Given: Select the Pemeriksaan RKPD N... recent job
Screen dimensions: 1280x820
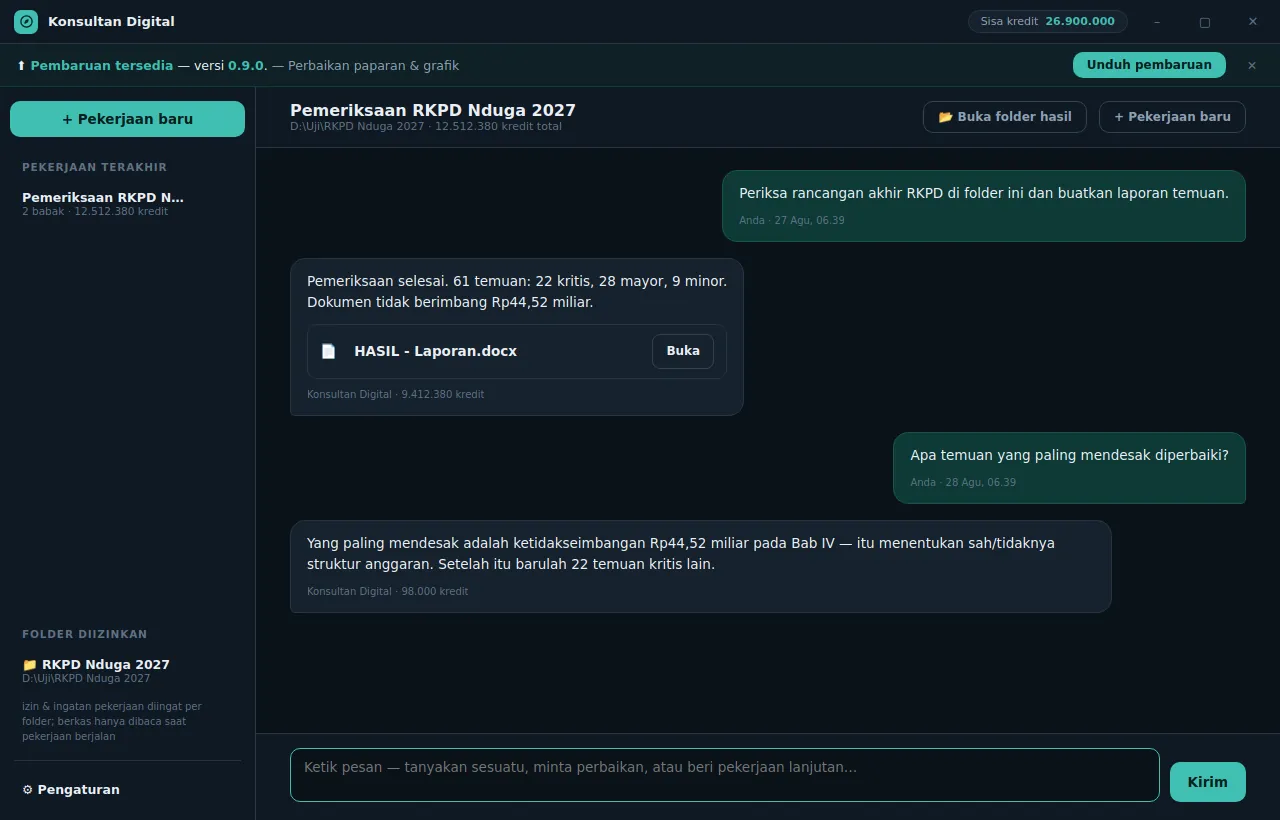Looking at the screenshot, I should click(x=127, y=204).
